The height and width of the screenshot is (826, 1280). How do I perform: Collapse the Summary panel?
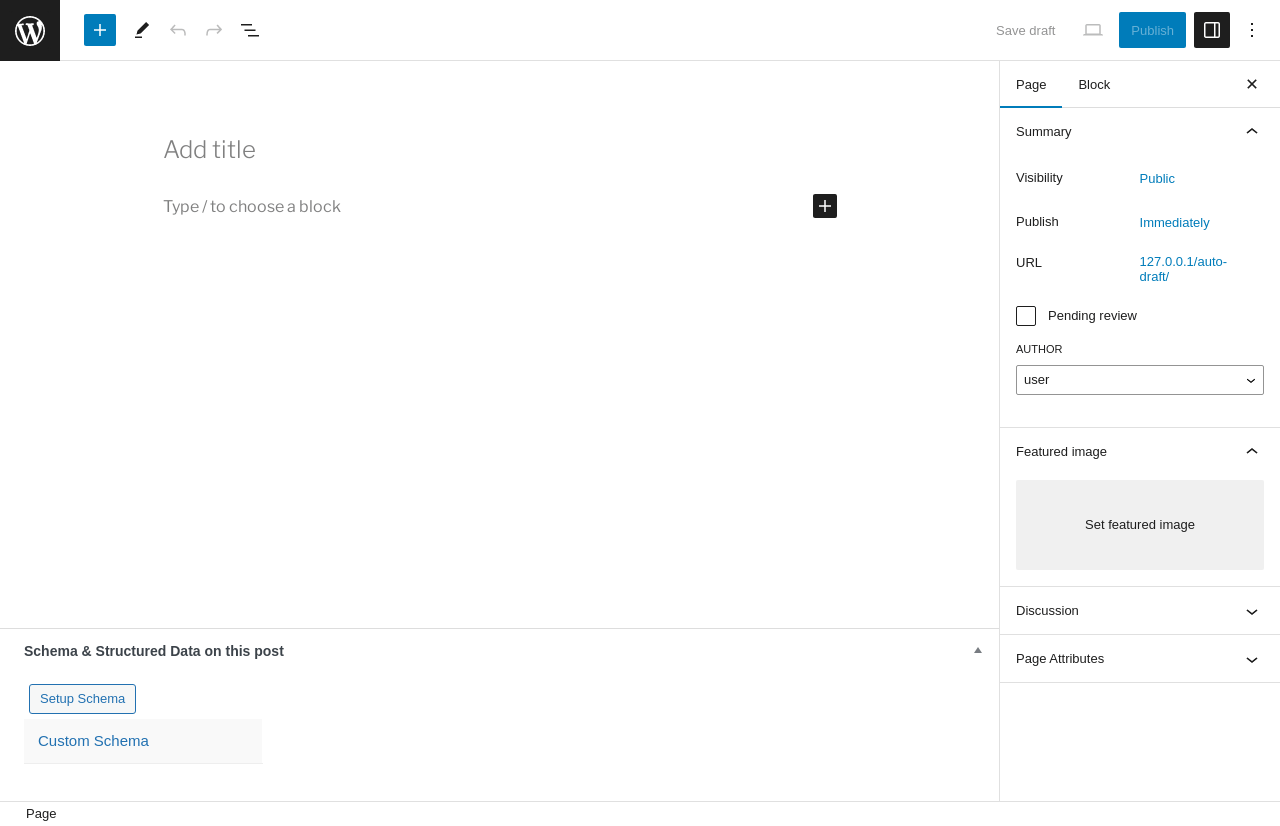[1252, 131]
